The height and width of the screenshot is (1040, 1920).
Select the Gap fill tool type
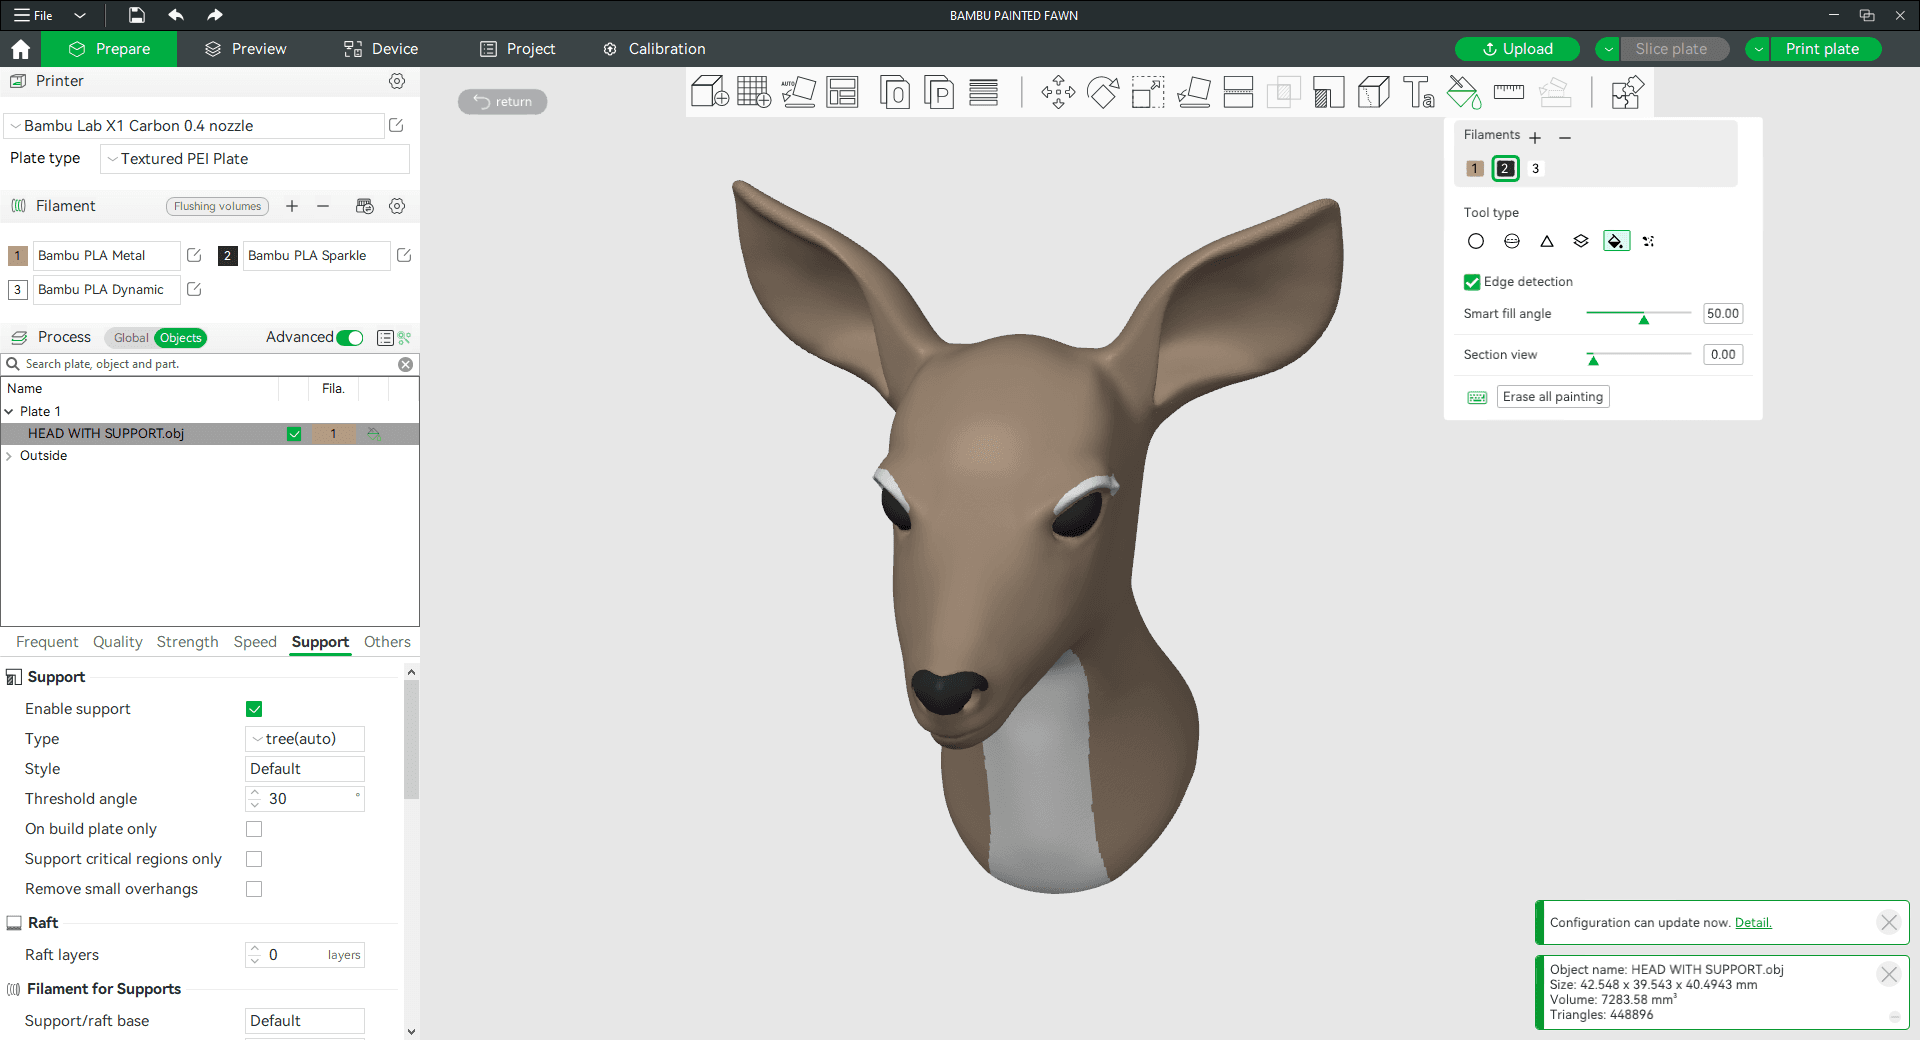[x=1649, y=241]
